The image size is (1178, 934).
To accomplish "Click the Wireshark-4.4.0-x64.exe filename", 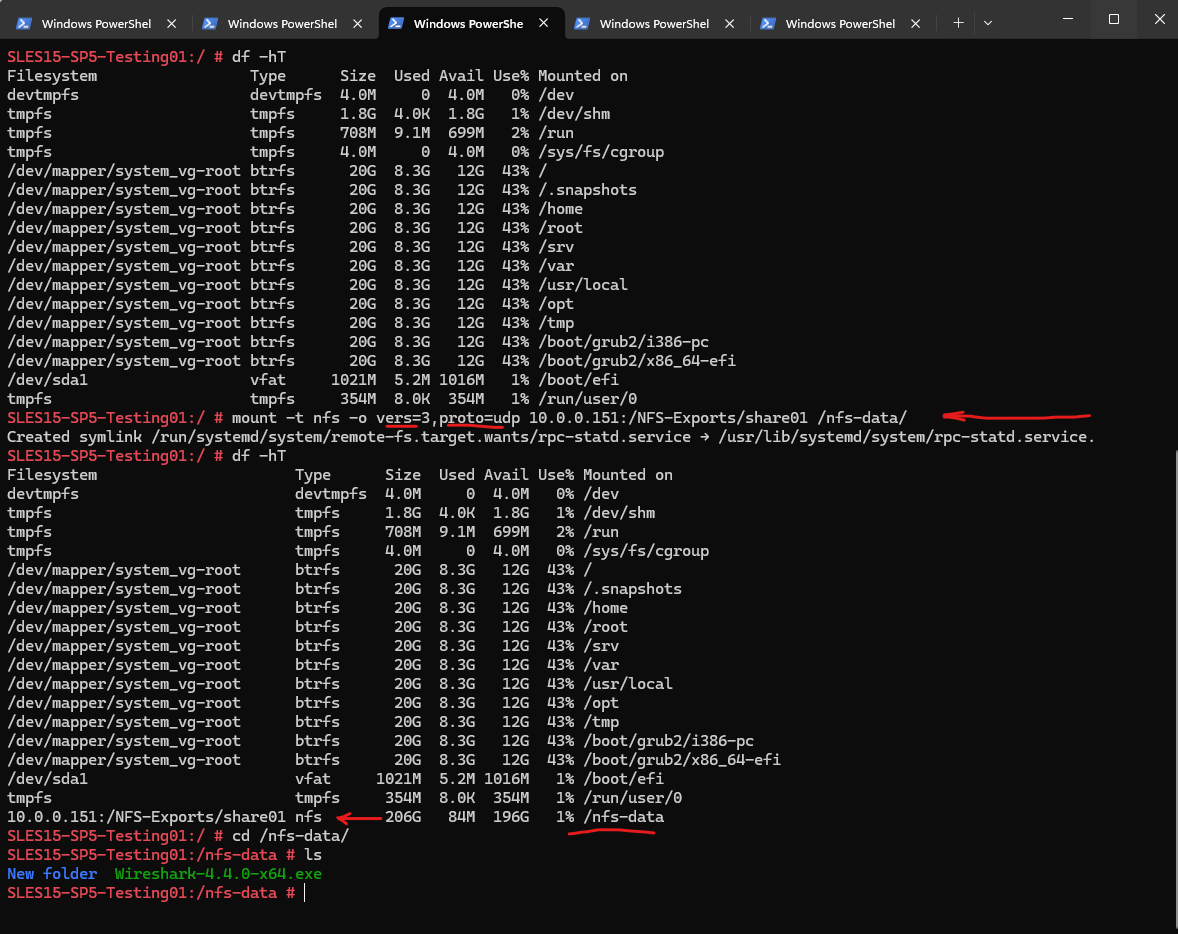I will pyautogui.click(x=218, y=874).
